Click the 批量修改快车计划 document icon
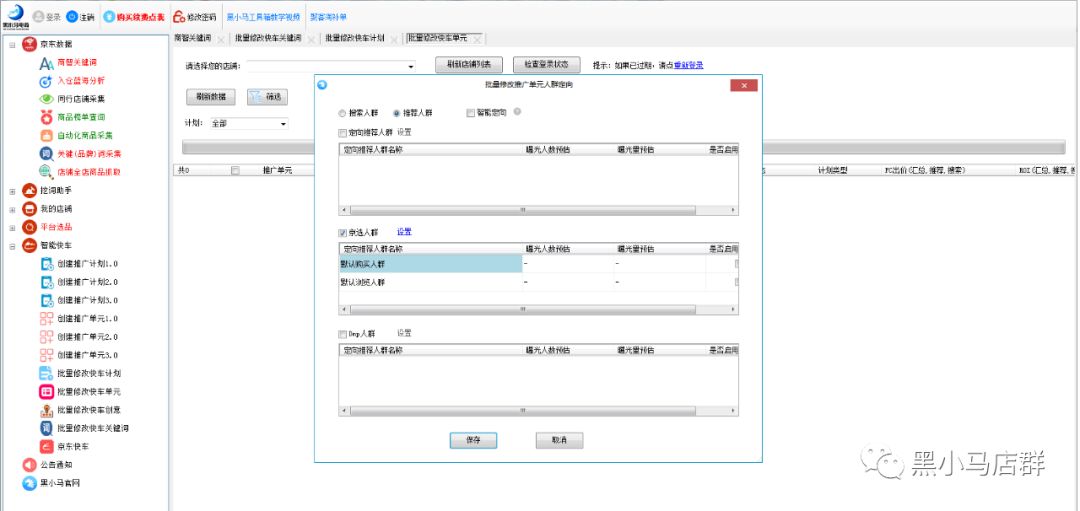Viewport: 1080px width, 511px height. [46, 373]
